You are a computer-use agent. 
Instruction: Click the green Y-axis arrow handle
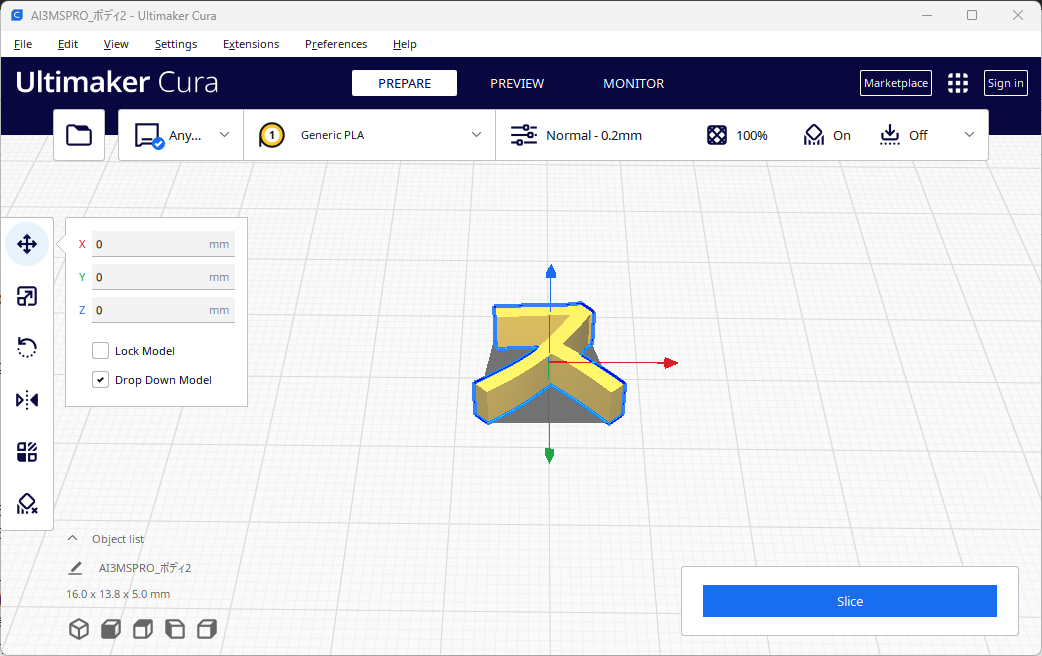tap(550, 455)
